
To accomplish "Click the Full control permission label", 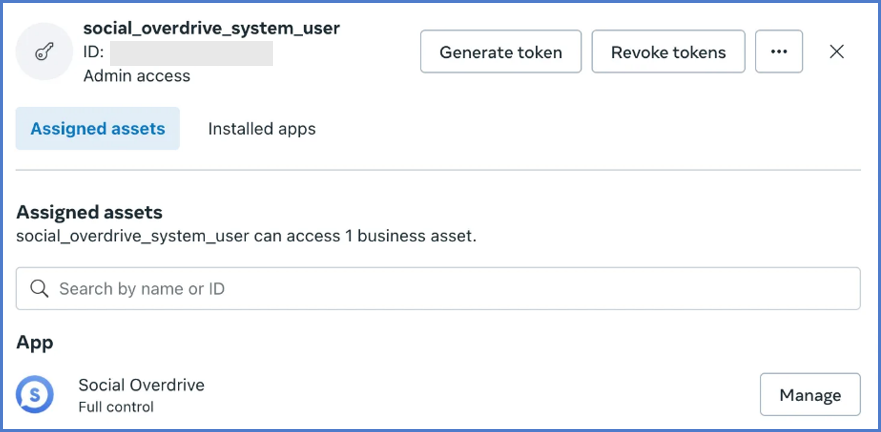I will pyautogui.click(x=116, y=407).
